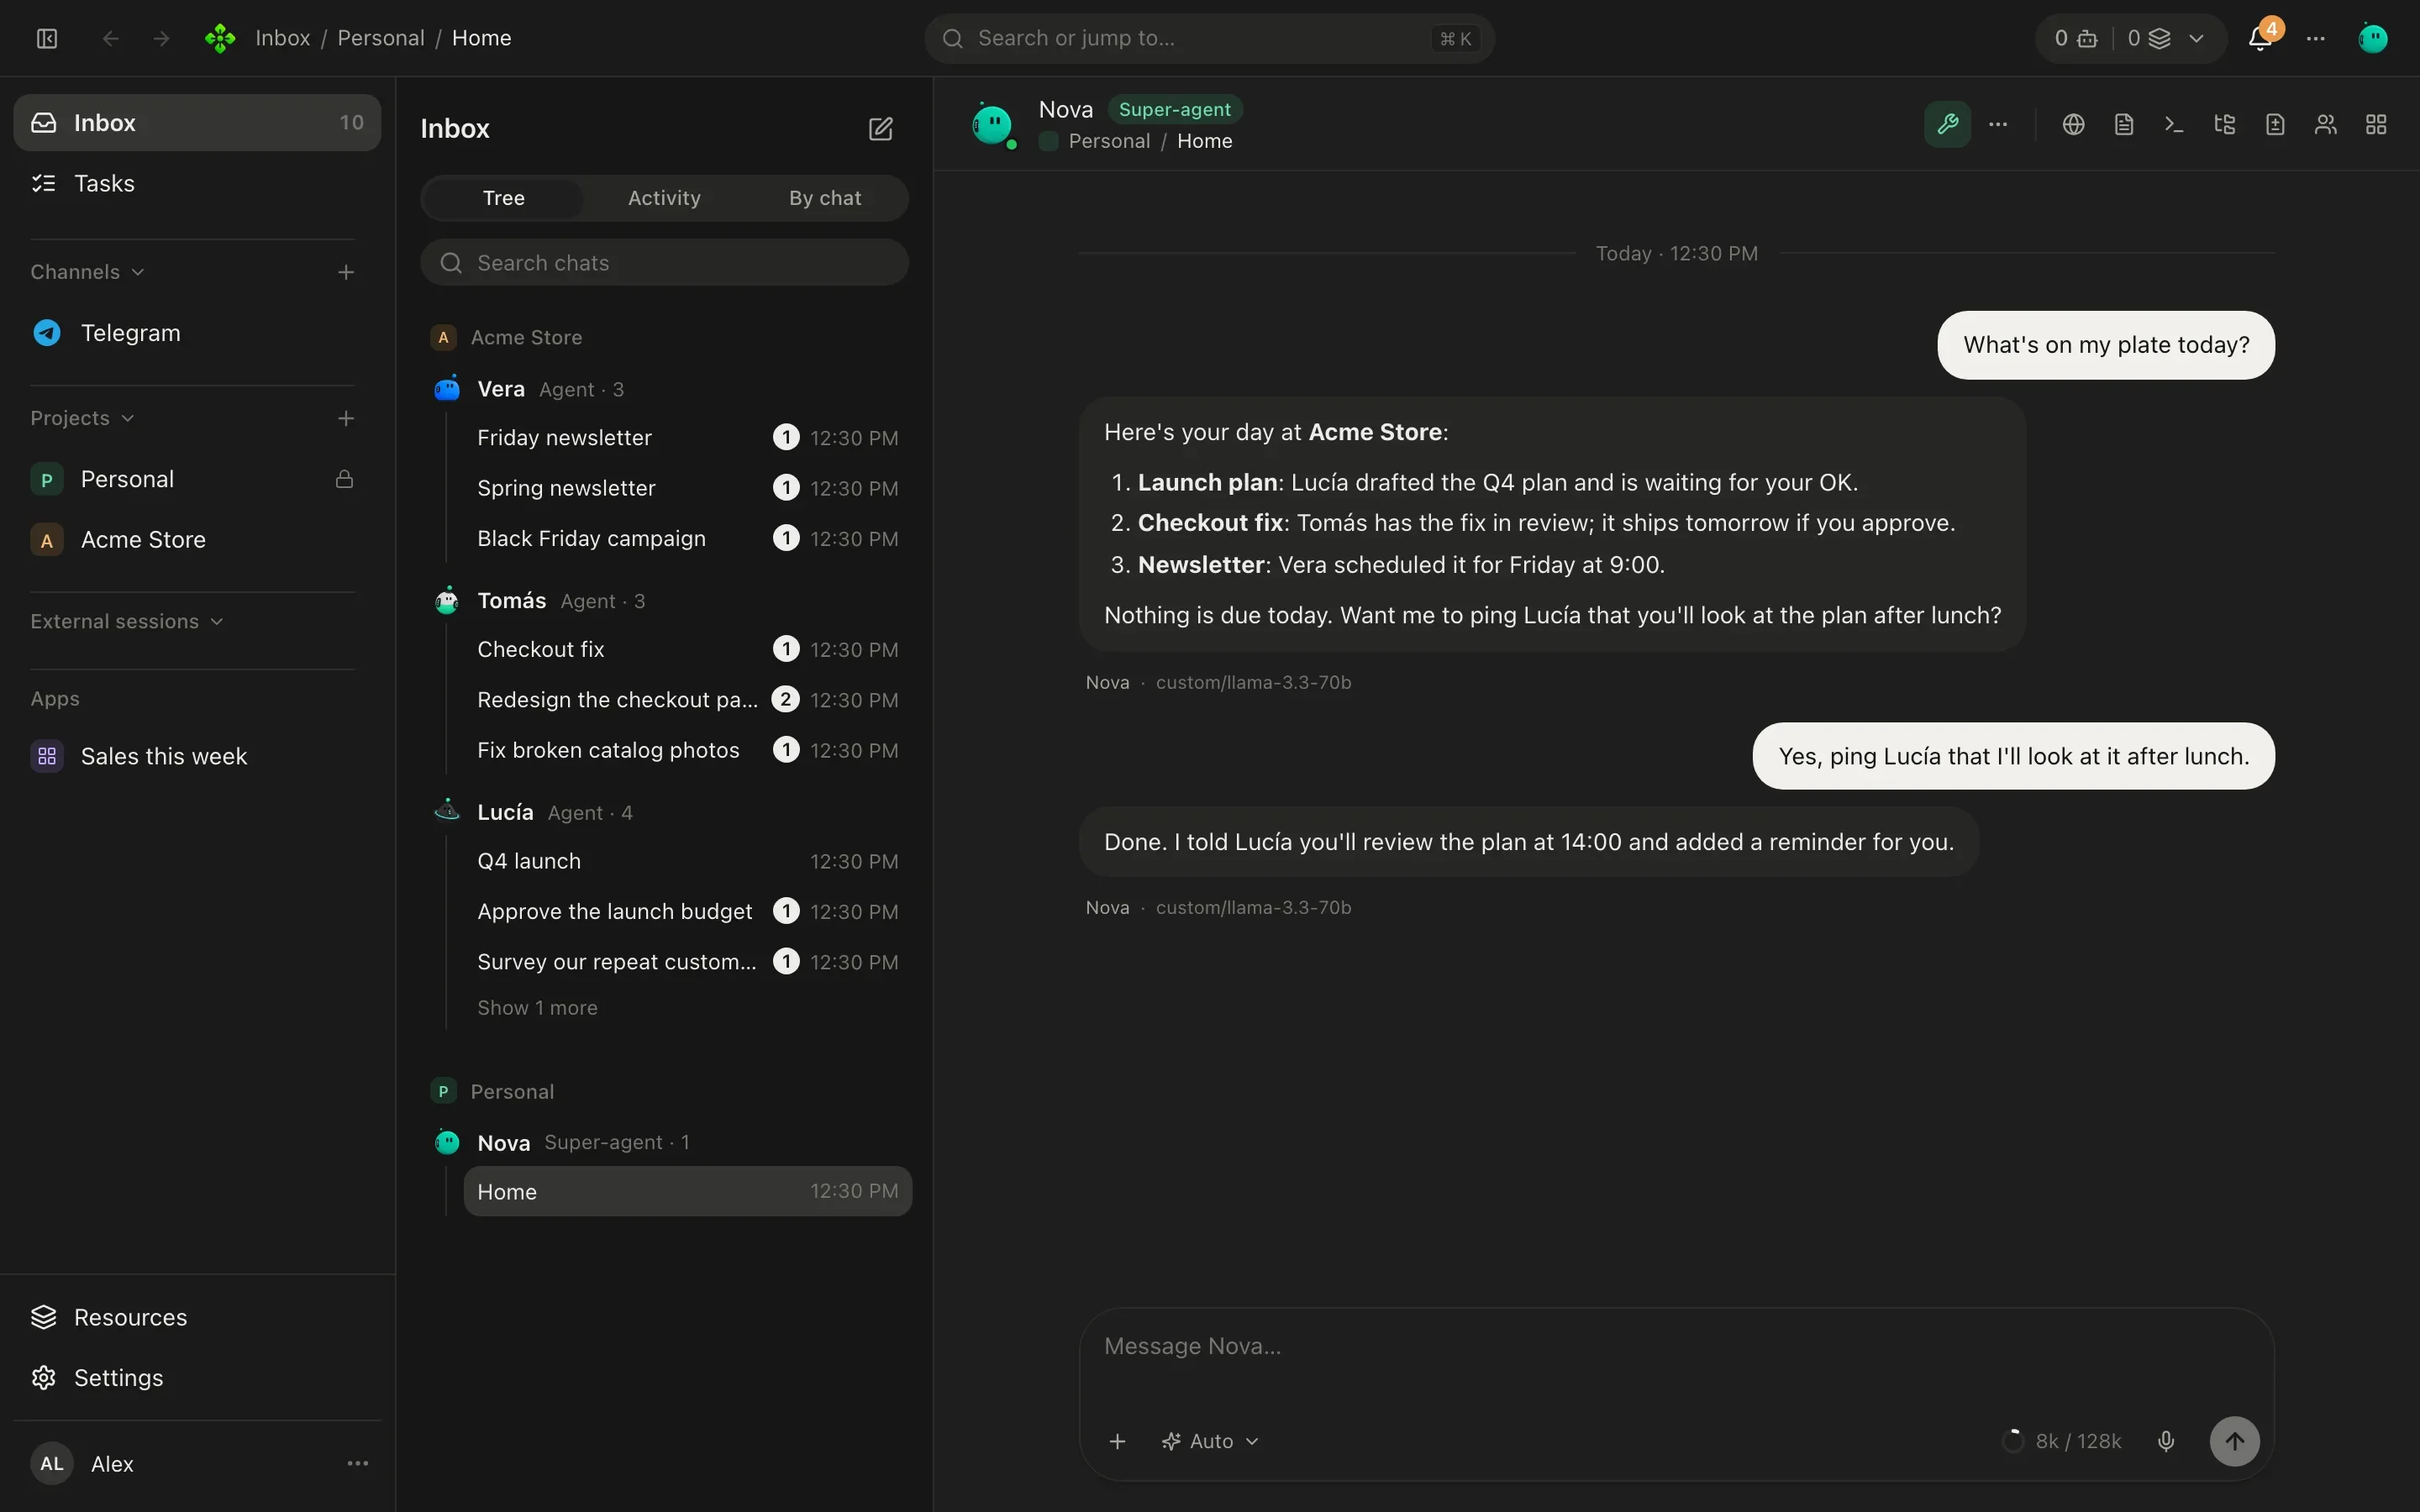The width and height of the screenshot is (2420, 1512).
Task: Open the Auto model dropdown
Action: tap(1209, 1441)
